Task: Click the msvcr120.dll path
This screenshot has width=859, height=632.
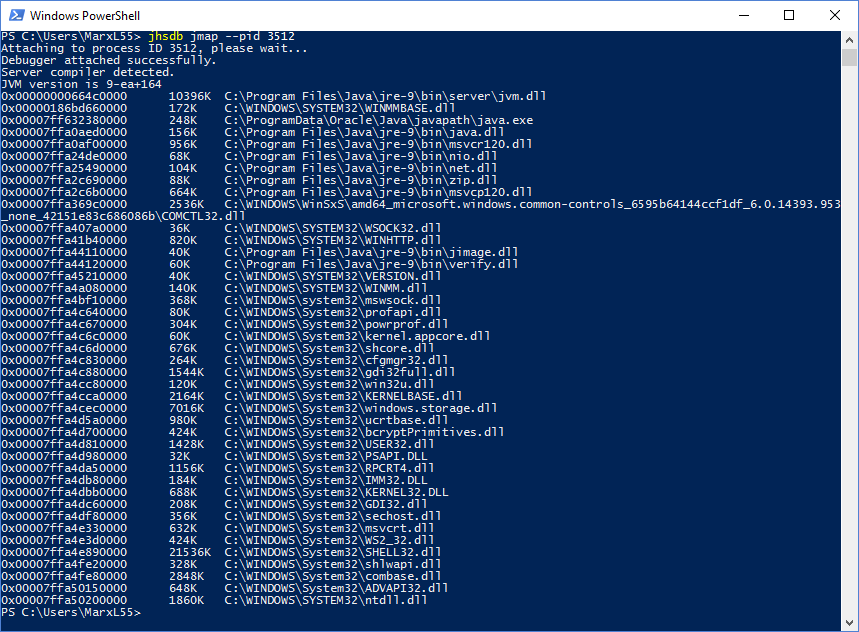Action: pos(378,145)
